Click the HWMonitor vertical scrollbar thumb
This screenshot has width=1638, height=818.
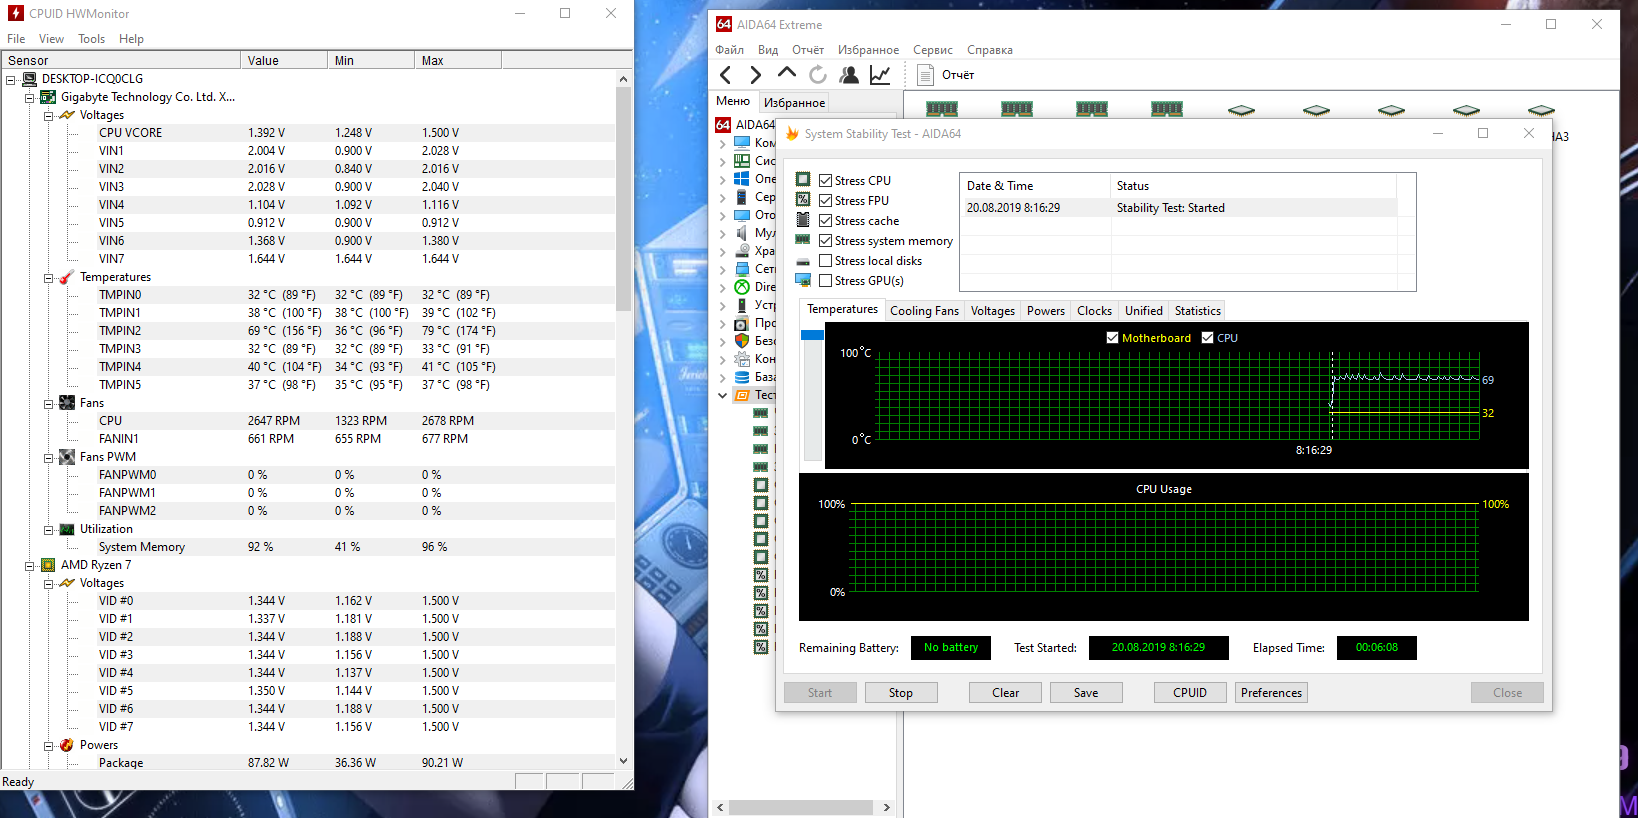click(623, 198)
